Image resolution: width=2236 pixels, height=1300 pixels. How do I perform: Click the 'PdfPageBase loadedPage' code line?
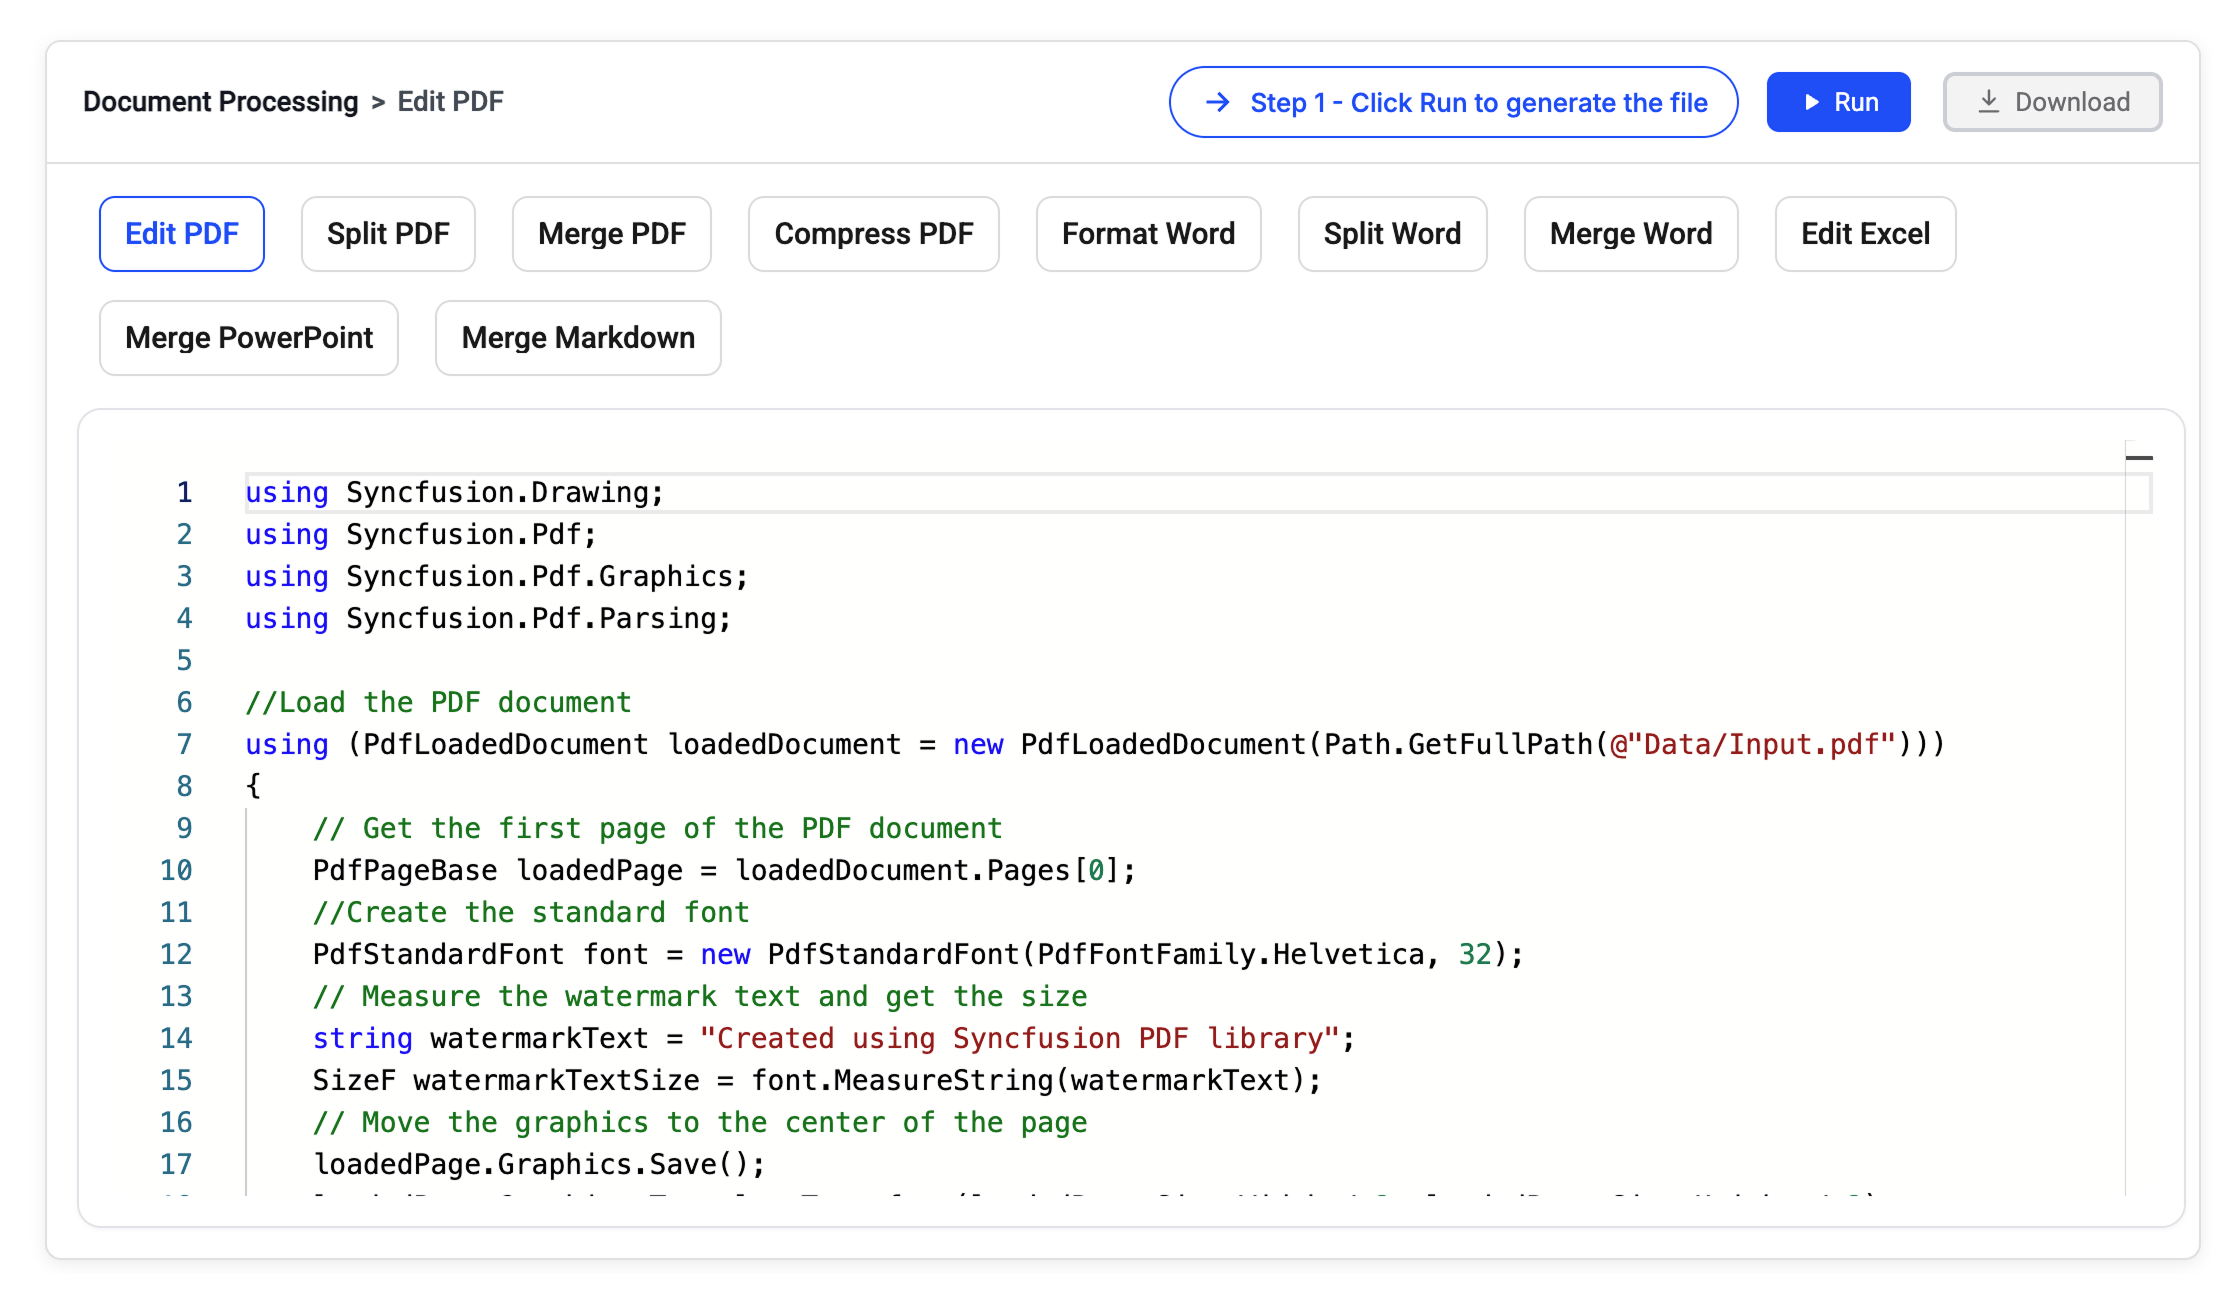(x=725, y=870)
